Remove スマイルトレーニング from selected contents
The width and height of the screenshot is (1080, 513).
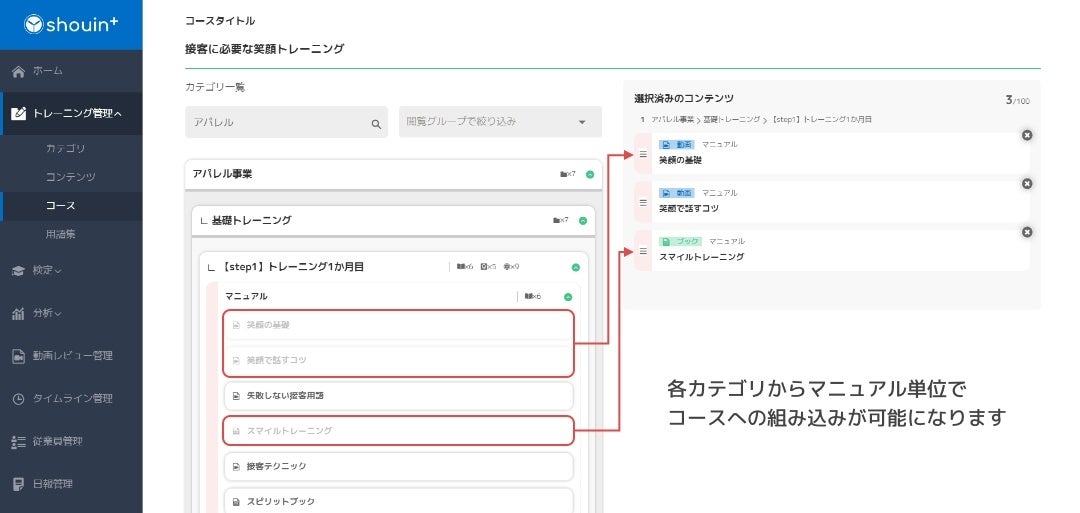tap(1027, 232)
